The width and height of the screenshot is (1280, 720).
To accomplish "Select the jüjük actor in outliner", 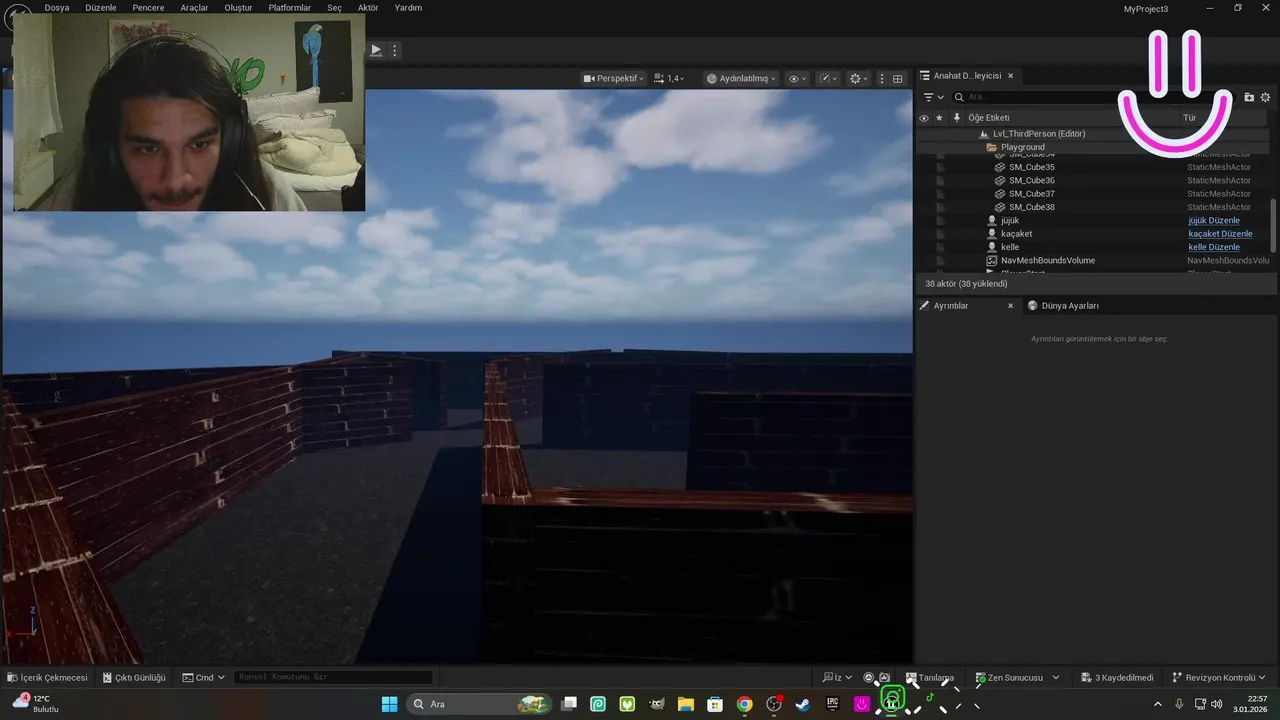I will pos(1009,220).
